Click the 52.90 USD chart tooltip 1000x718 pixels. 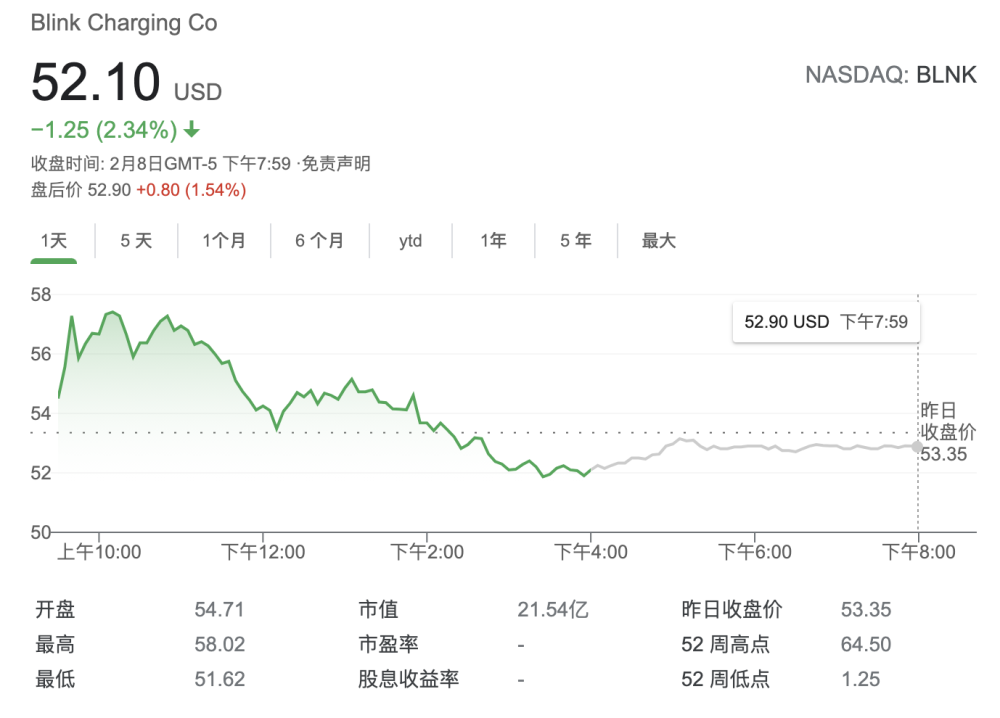pyautogui.click(x=826, y=322)
